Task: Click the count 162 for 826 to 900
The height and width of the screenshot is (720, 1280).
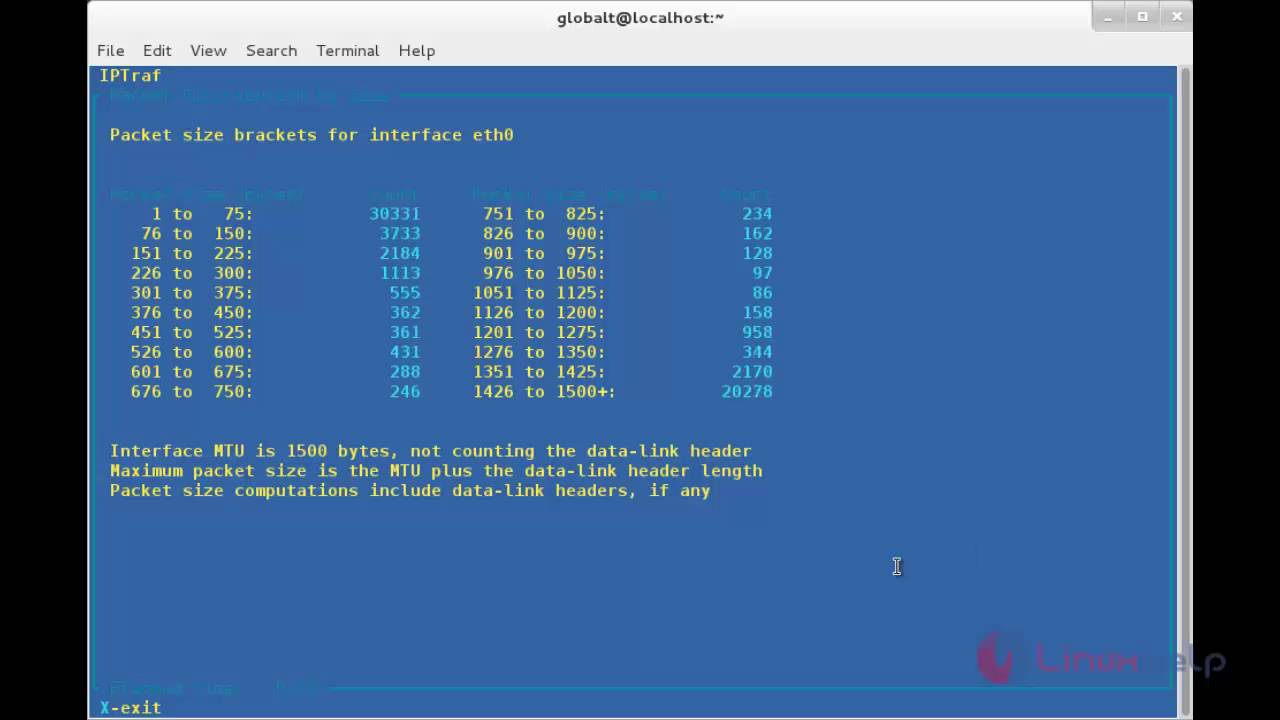Action: tap(757, 233)
